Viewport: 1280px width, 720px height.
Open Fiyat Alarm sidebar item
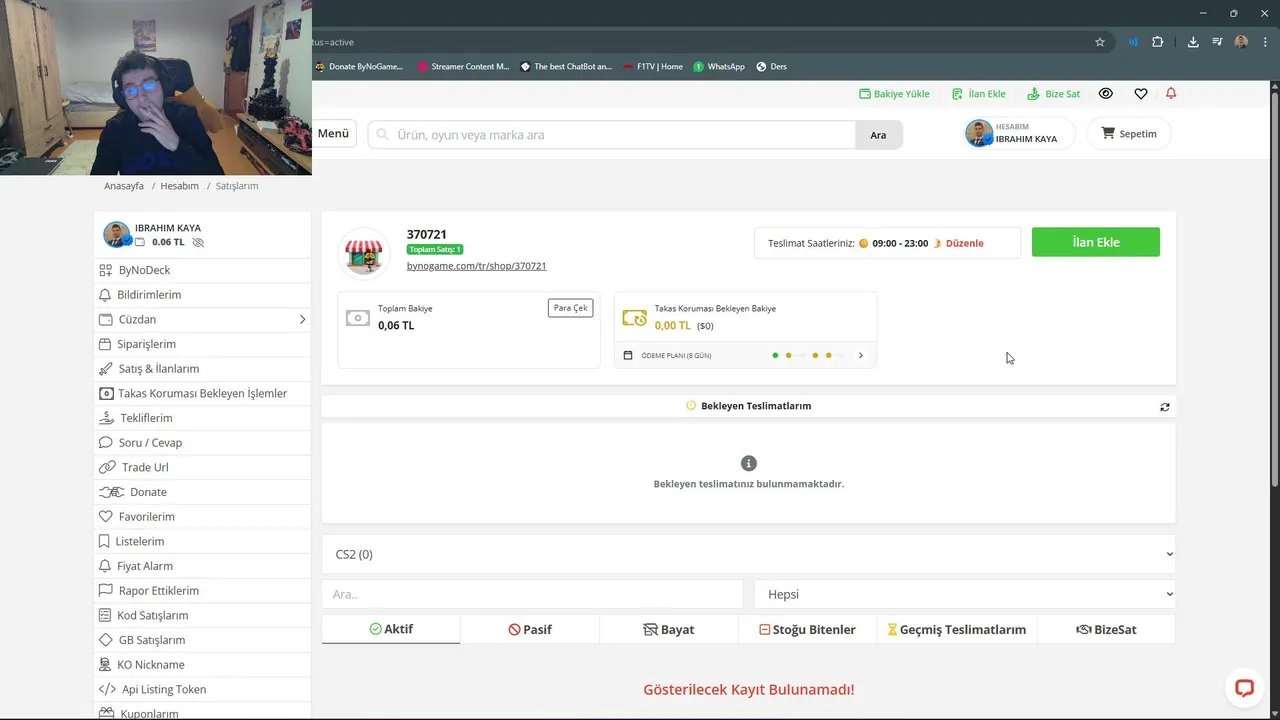[x=202, y=566]
